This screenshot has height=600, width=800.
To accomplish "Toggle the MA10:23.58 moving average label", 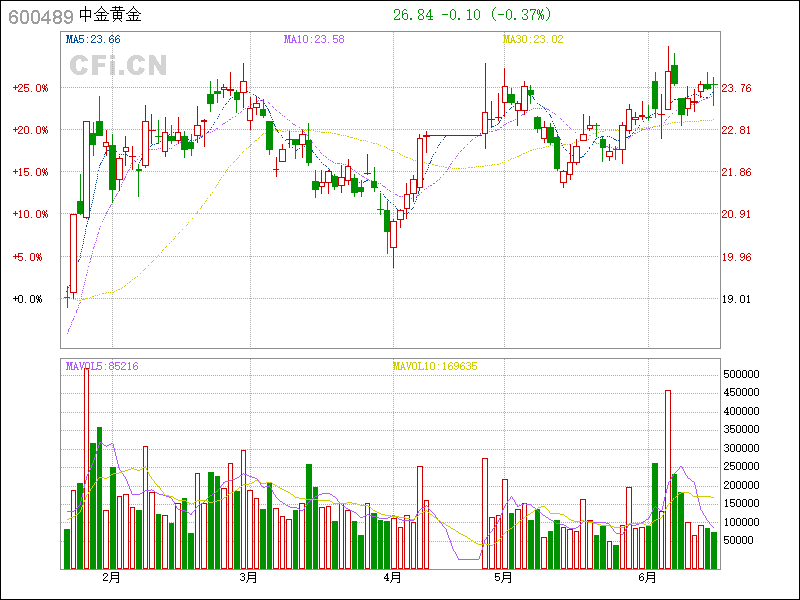I will (314, 39).
